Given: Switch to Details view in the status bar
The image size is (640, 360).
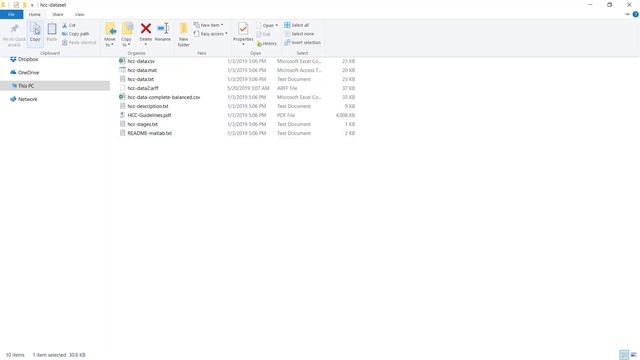Looking at the screenshot, I should click(624, 355).
